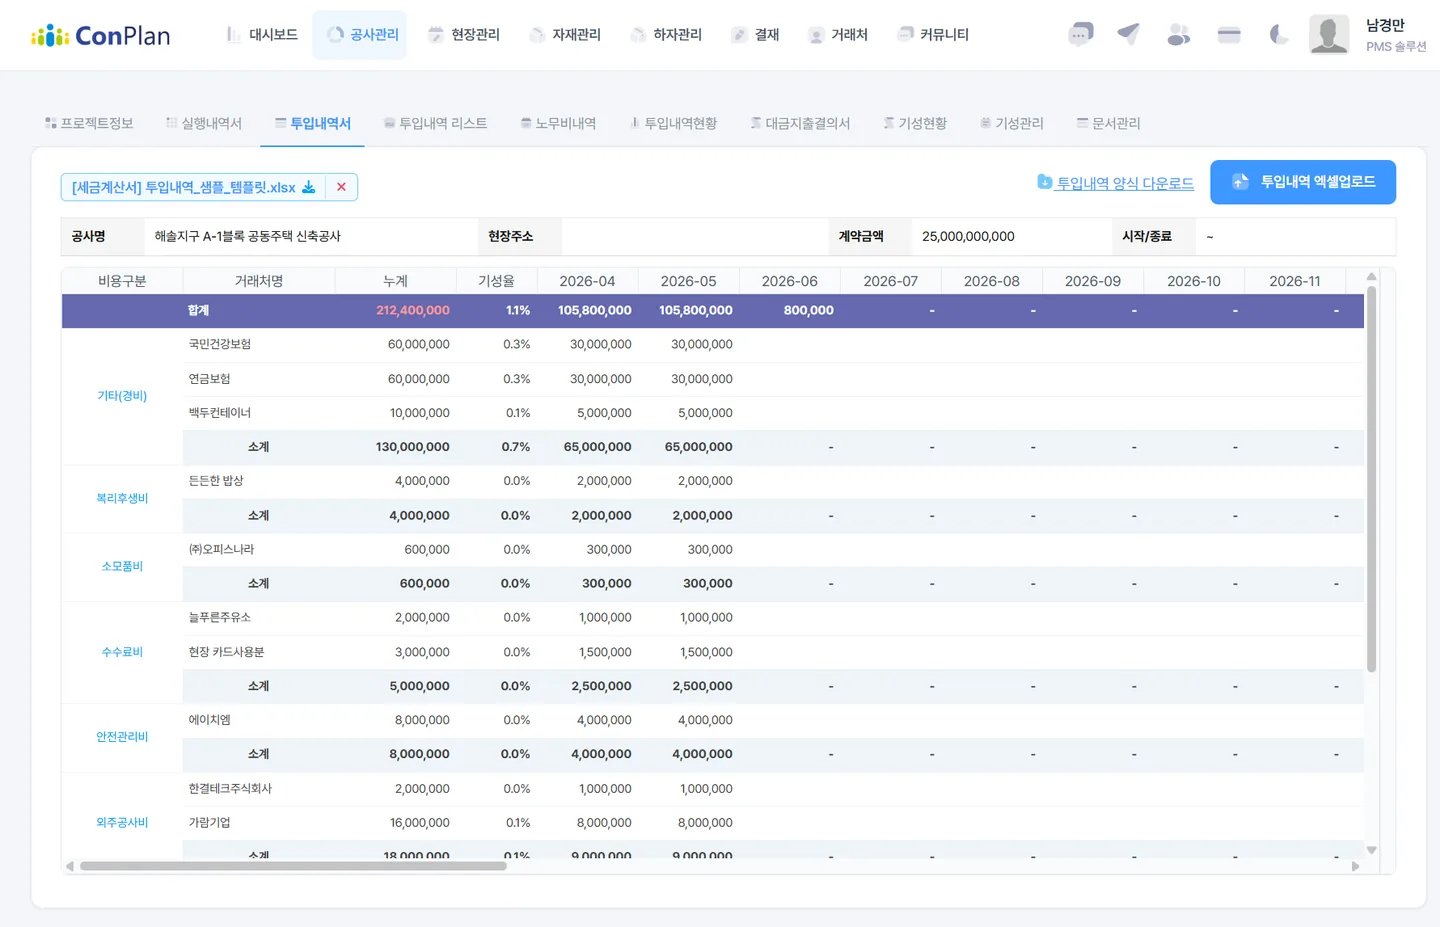This screenshot has height=927, width=1440.
Task: Click the horizontal scrollbar thumb under the table
Action: click(x=293, y=866)
